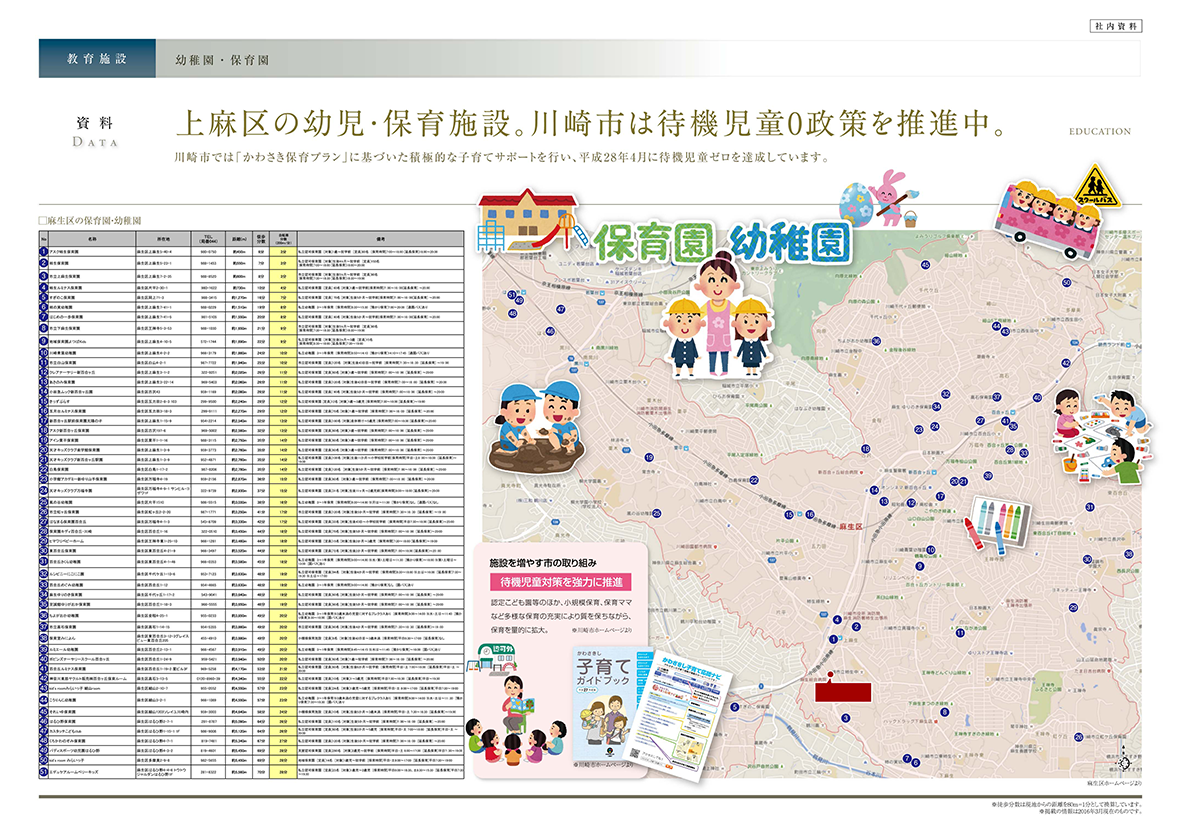Click the number 9 badge in table
The height and width of the screenshot is (834, 1181).
click(x=44, y=341)
